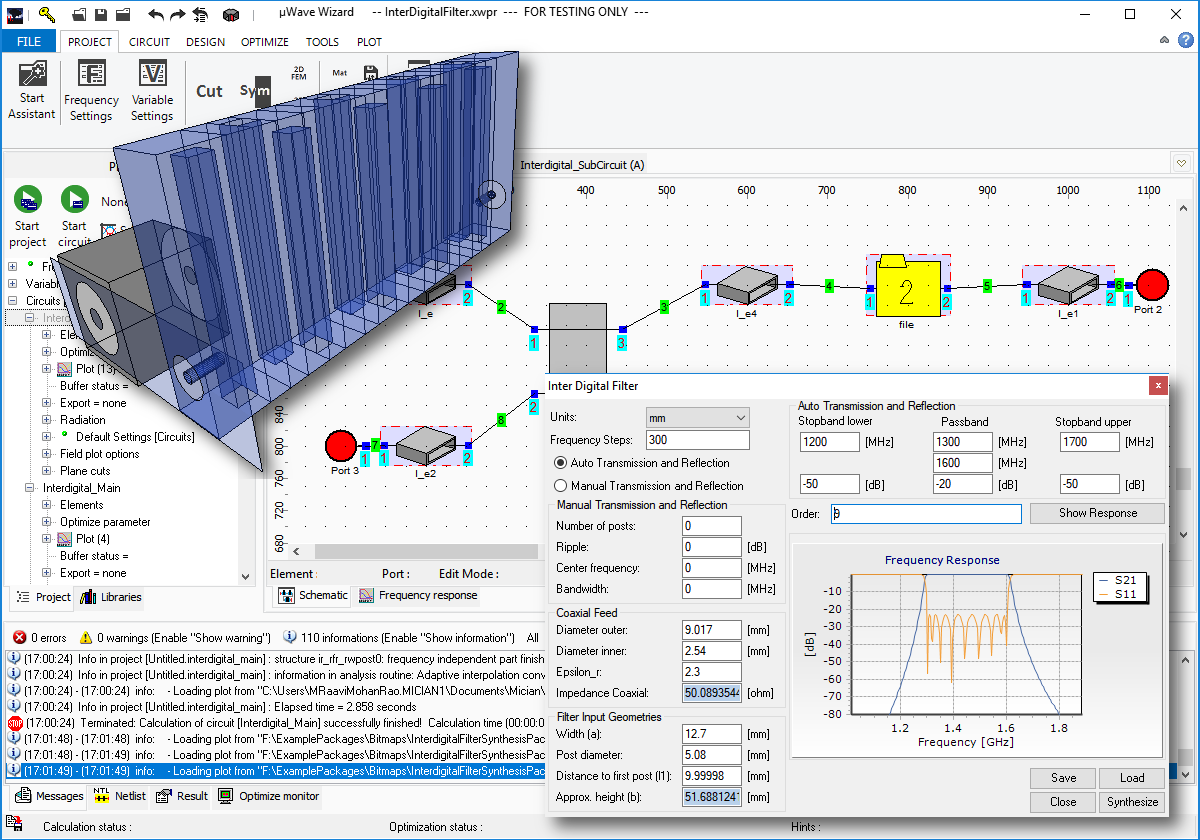The image size is (1200, 840).
Task: Click the 0 errors red icon filter
Action: click(x=18, y=637)
